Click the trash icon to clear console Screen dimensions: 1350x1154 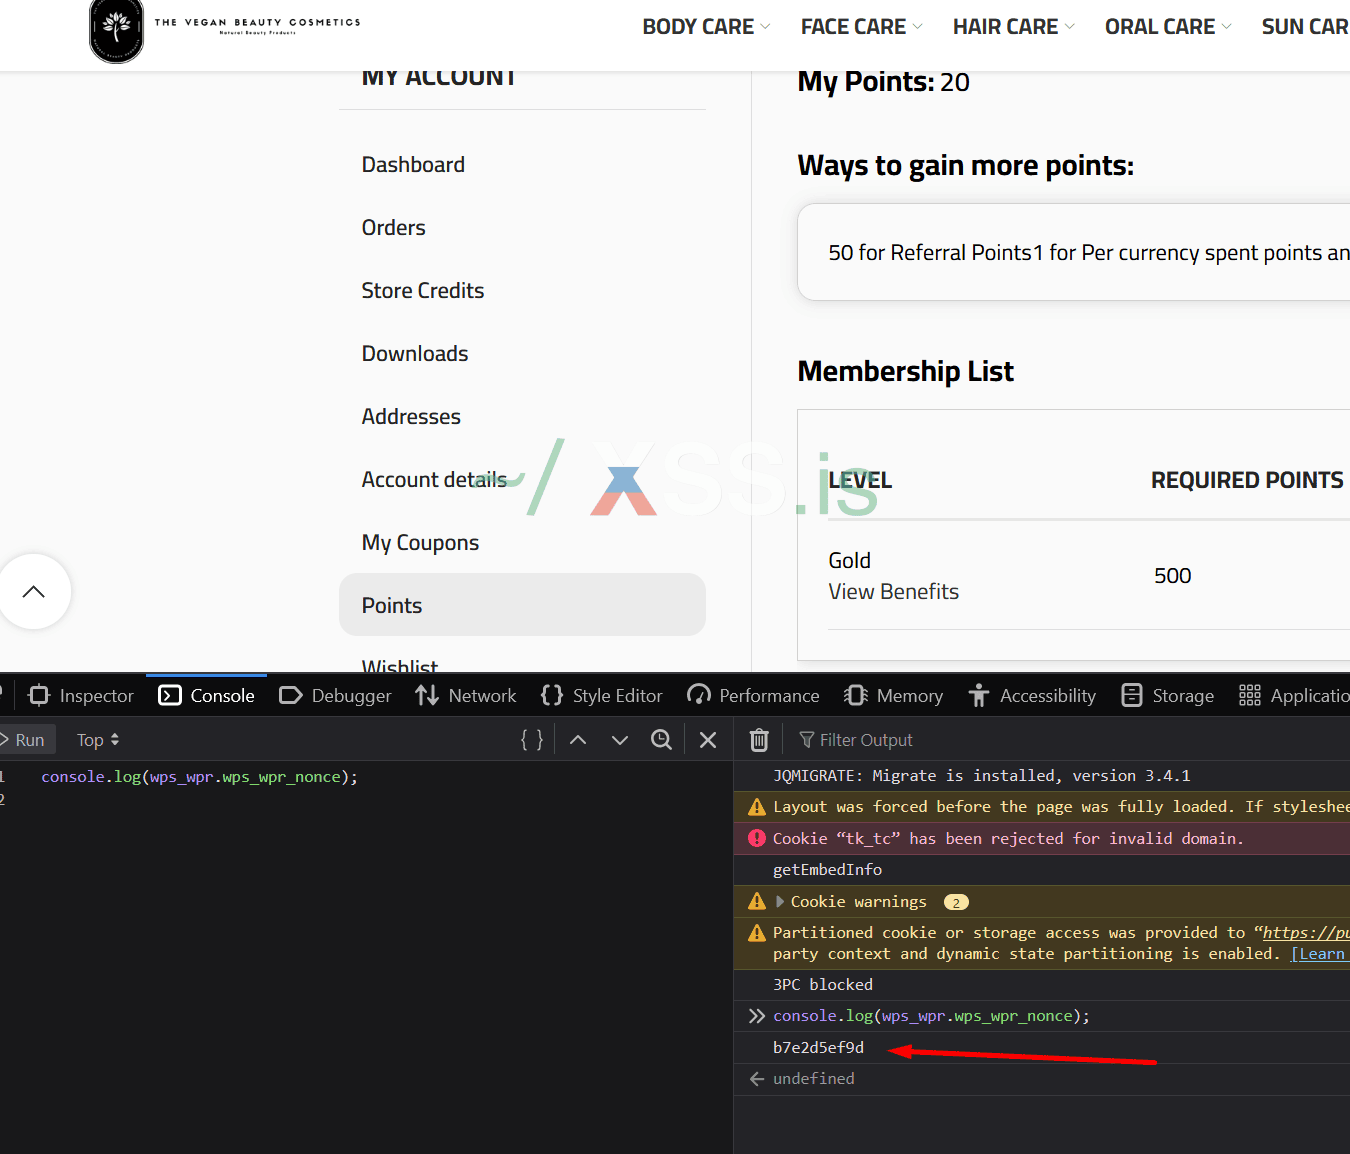[759, 740]
